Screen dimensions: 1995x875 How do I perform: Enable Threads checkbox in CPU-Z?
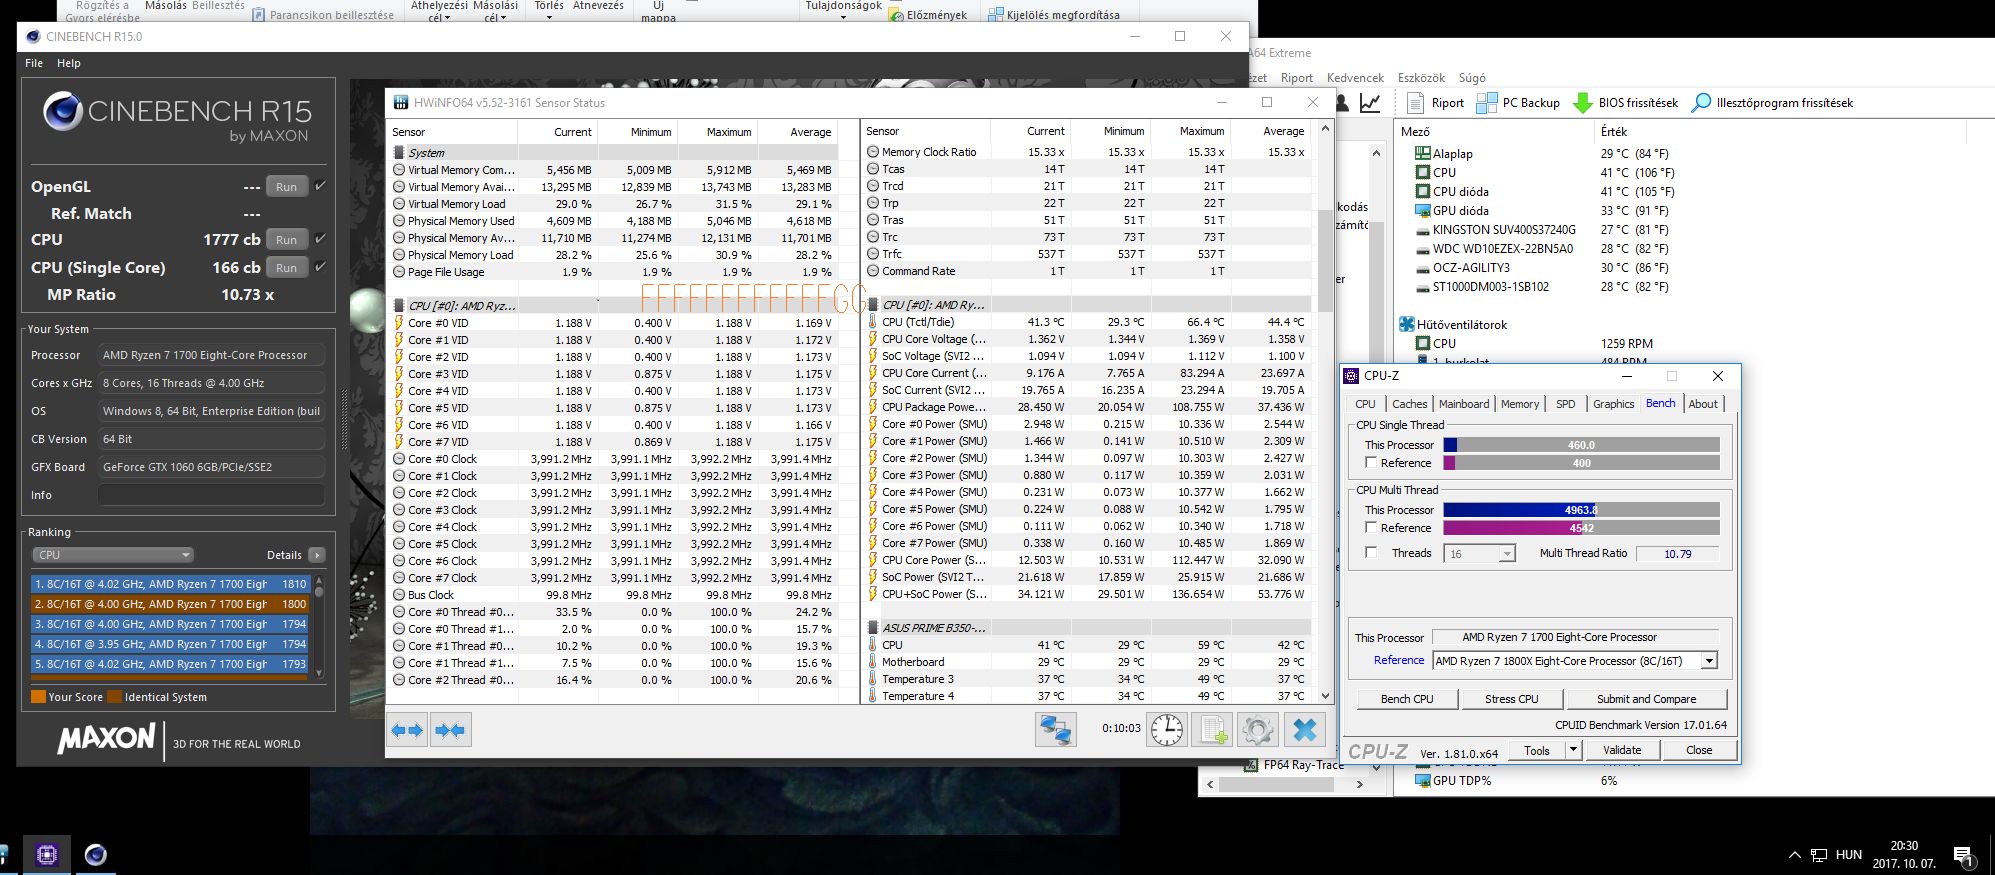(x=1371, y=552)
